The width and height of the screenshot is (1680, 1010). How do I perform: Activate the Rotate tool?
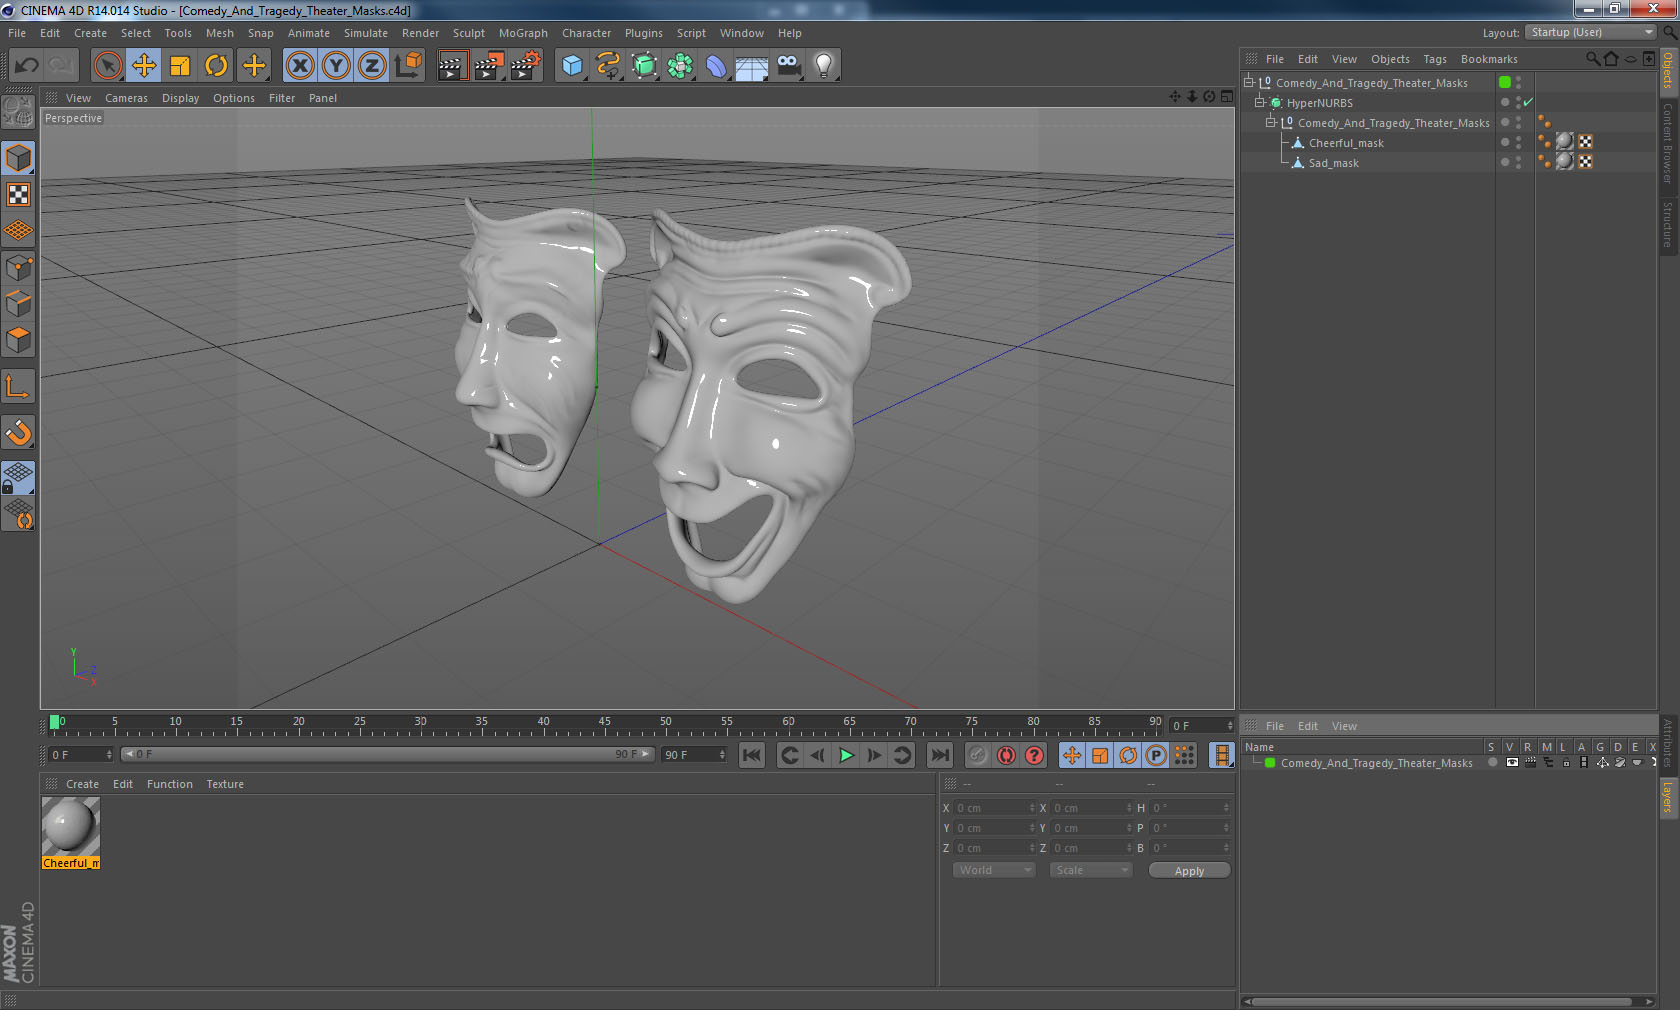pyautogui.click(x=216, y=66)
